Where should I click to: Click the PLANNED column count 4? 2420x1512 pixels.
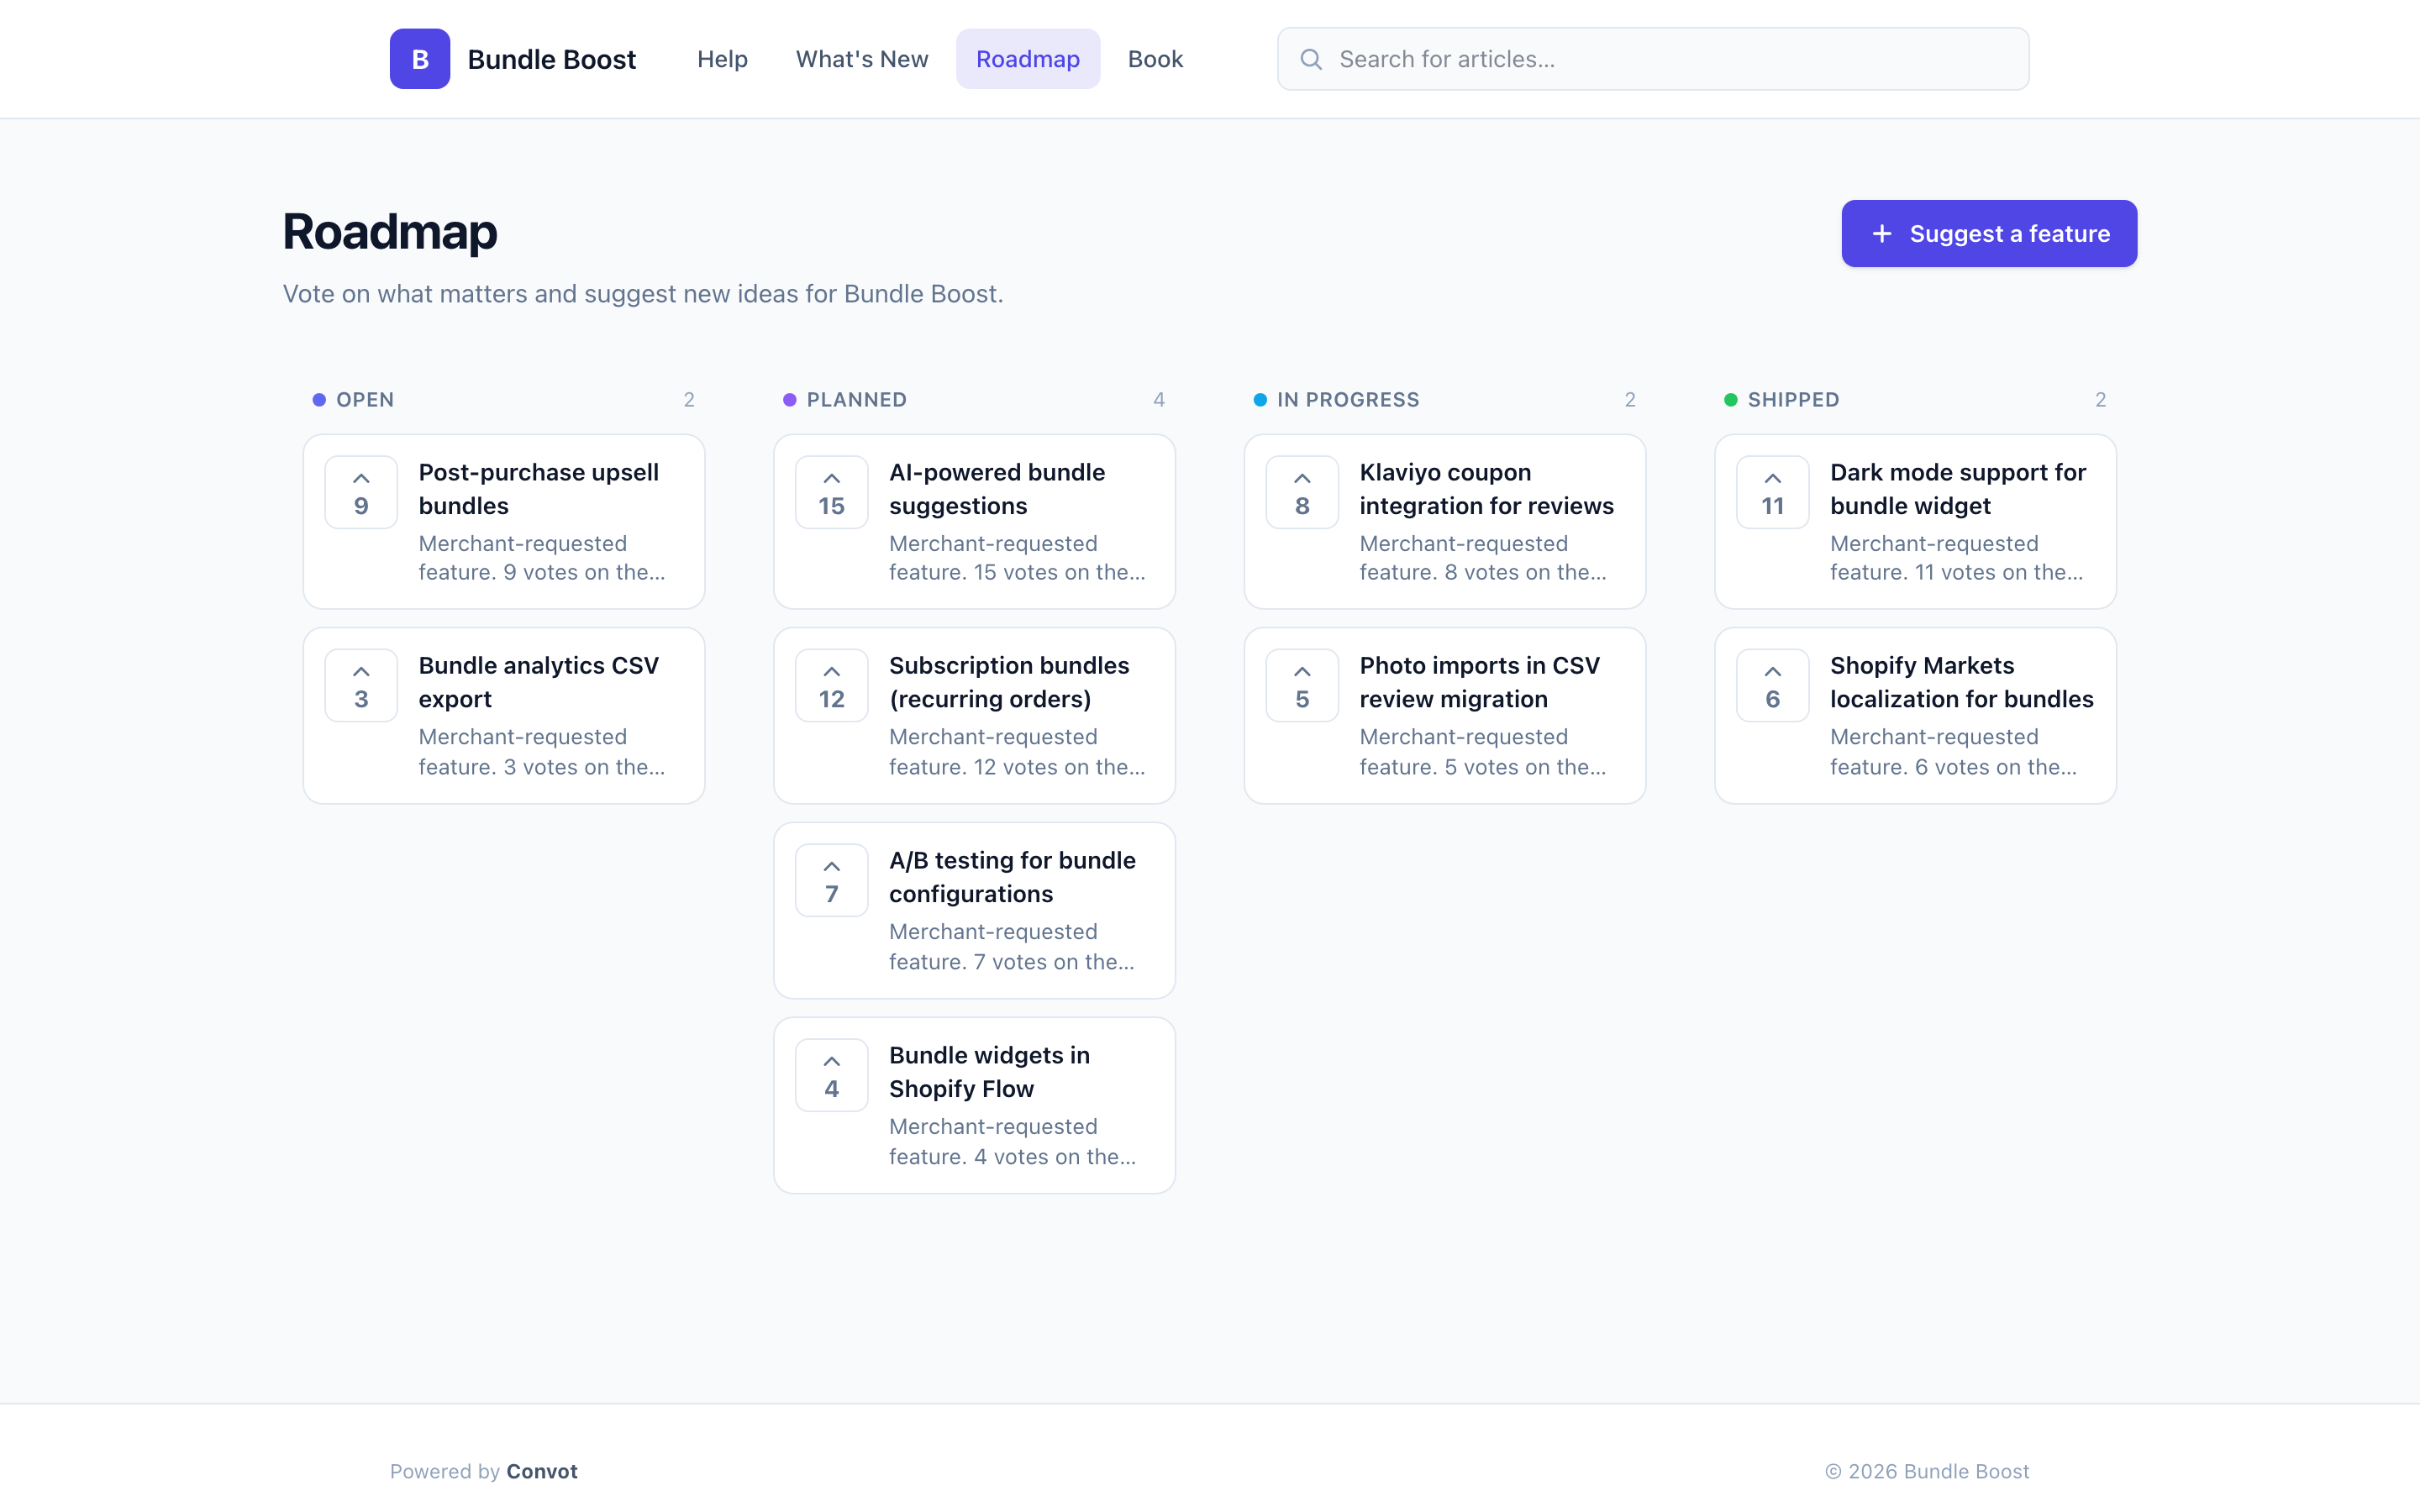click(1158, 399)
